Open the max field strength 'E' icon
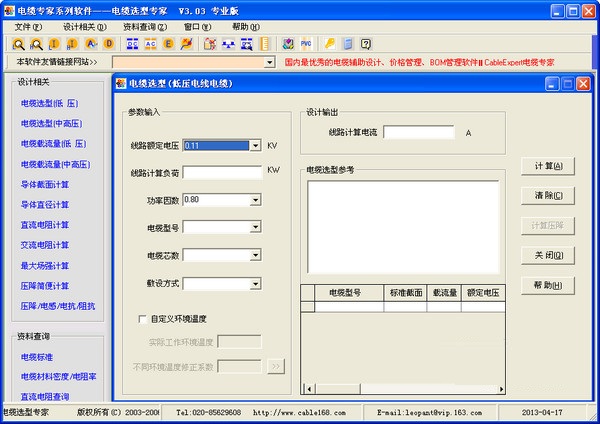 coord(168,44)
